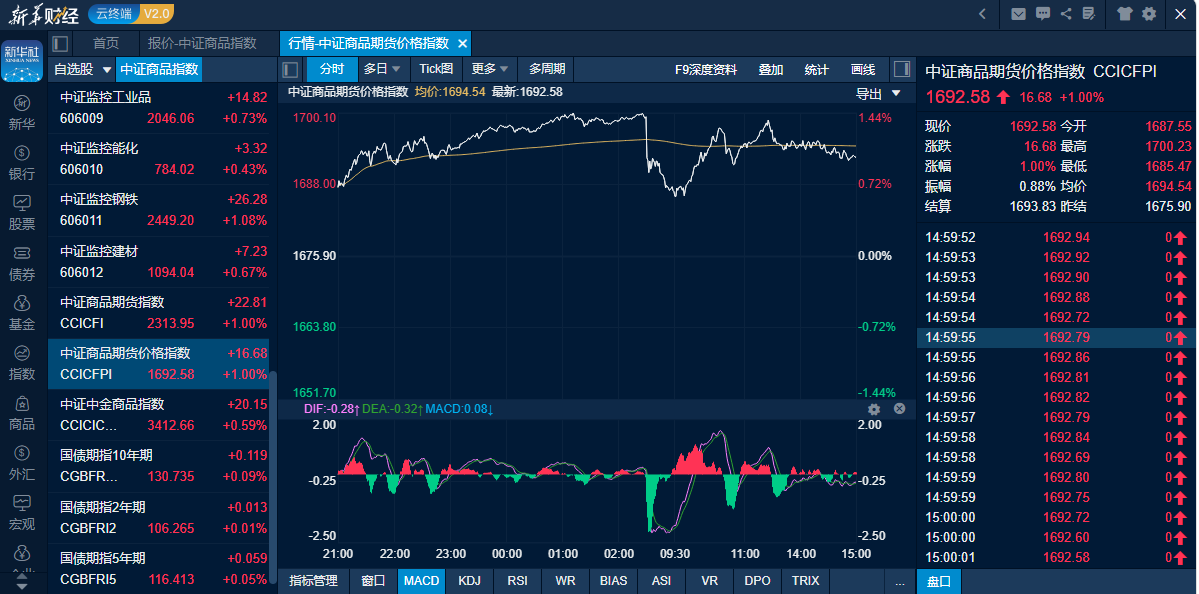Open MACD indicator settings gear
The image size is (1199, 594).
(874, 409)
